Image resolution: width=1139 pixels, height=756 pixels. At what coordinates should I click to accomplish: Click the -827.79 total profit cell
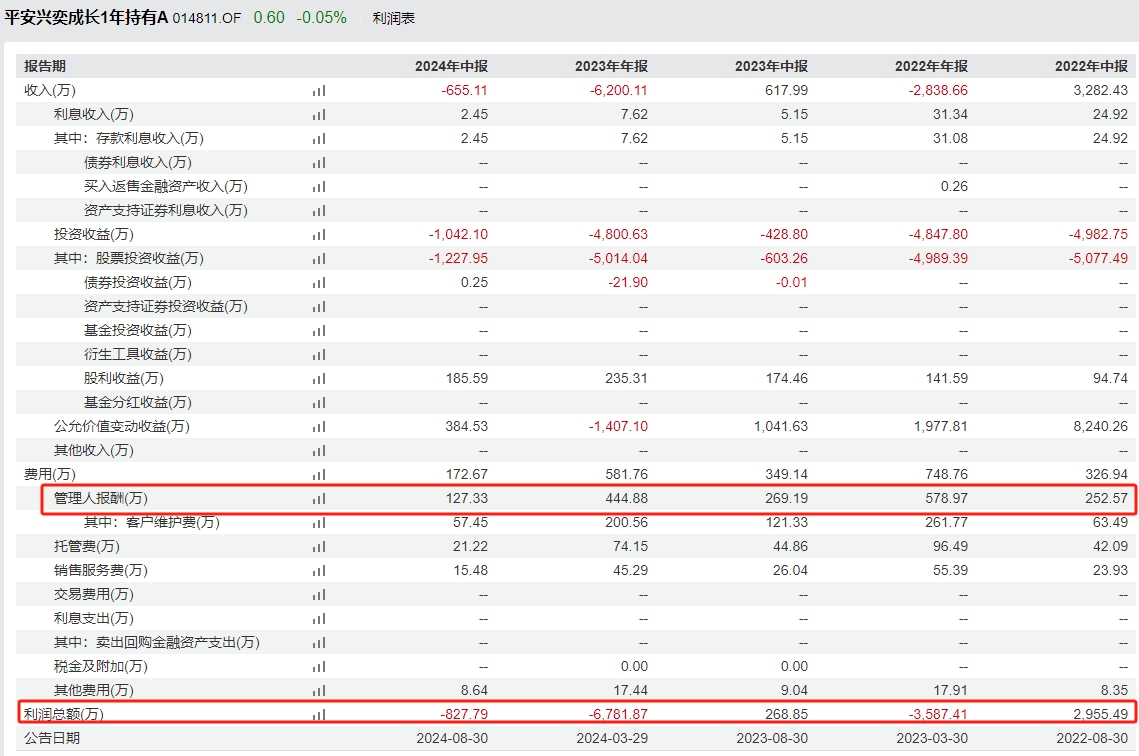pos(464,714)
